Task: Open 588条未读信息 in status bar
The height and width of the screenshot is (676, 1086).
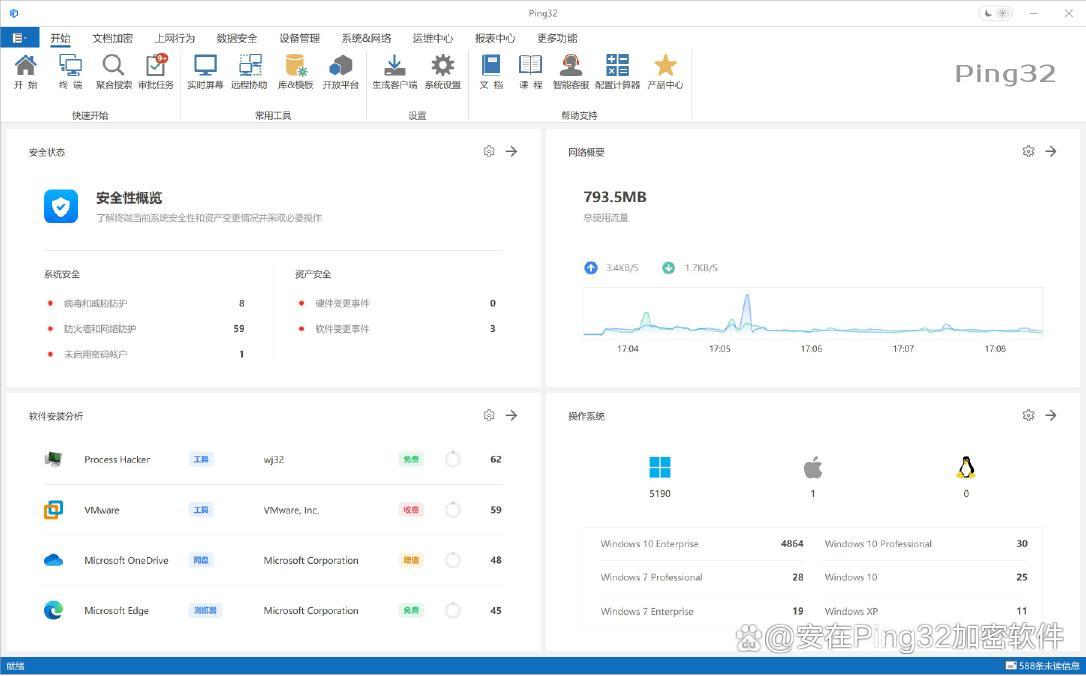Action: pyautogui.click(x=1043, y=666)
